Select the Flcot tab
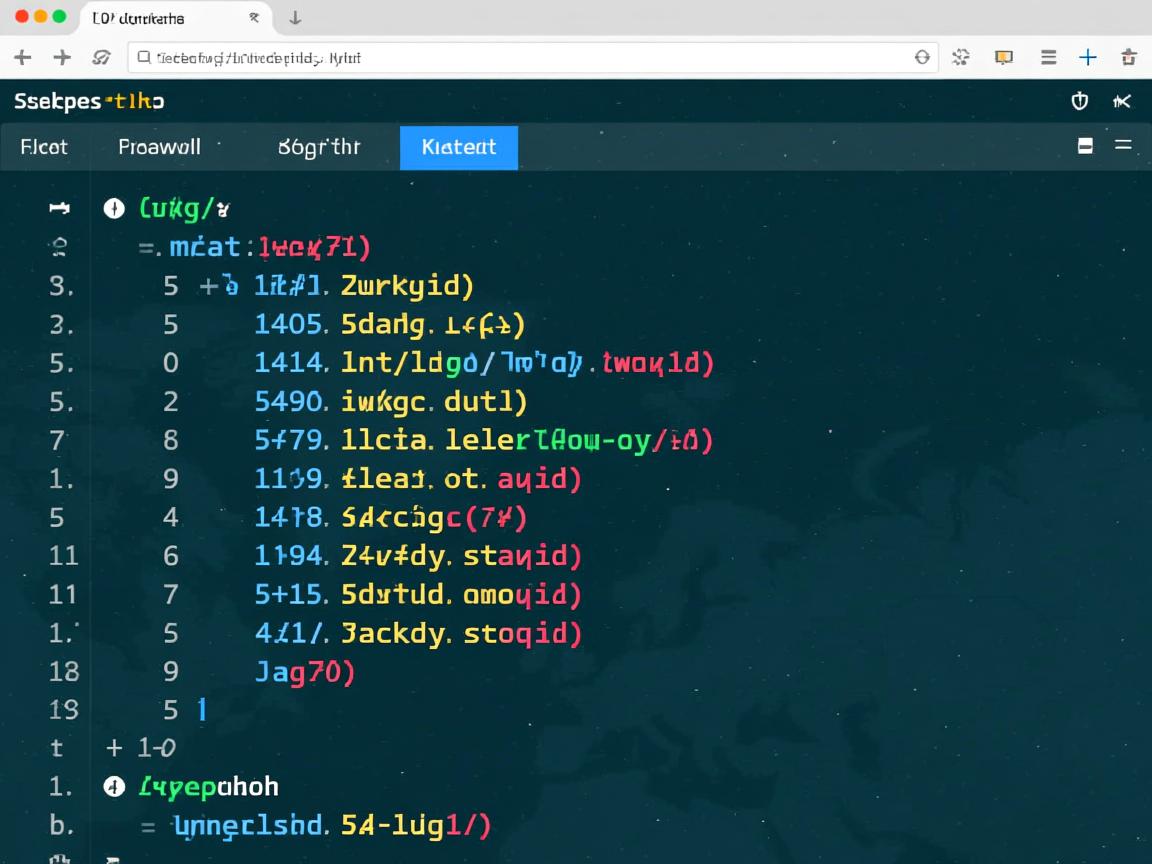Screen dimensions: 1152x864 point(44,147)
